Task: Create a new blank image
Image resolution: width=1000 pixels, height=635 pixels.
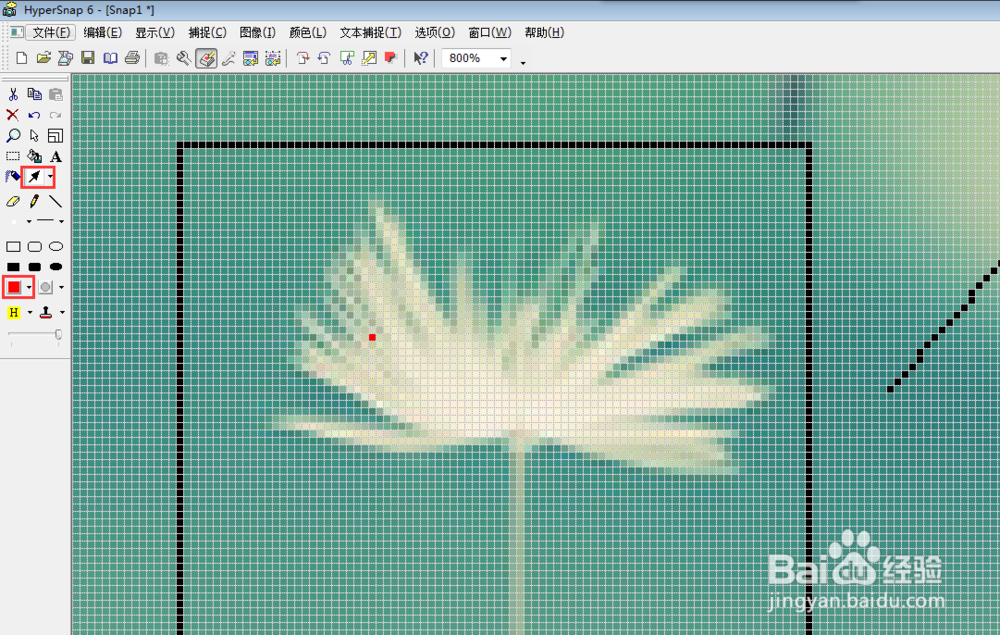Action: coord(22,58)
